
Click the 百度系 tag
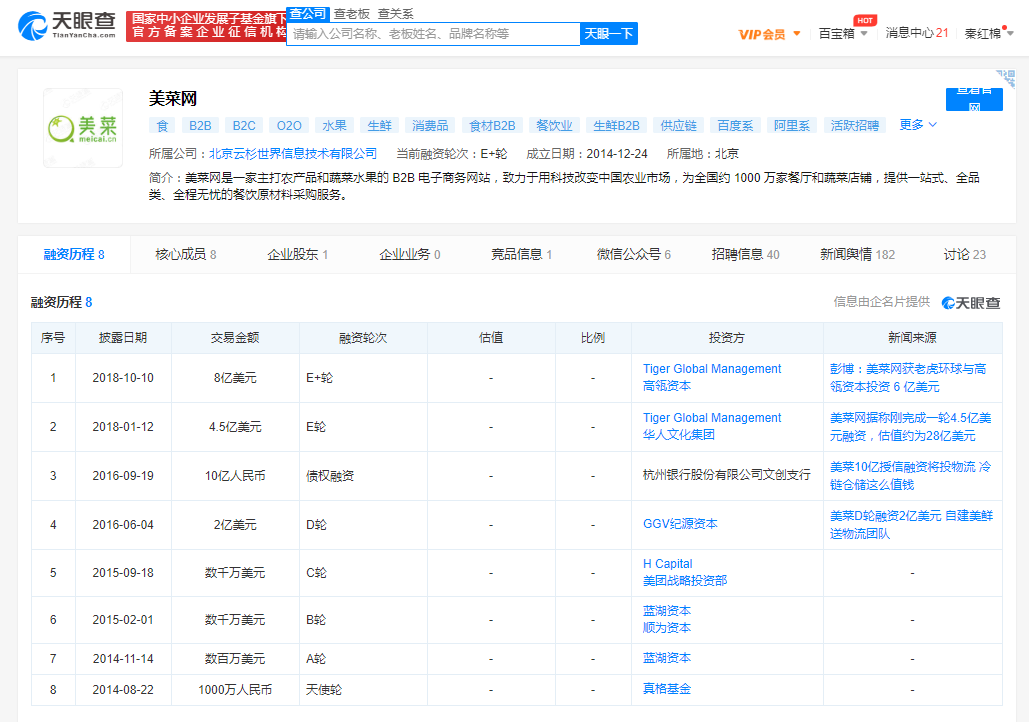click(x=735, y=125)
